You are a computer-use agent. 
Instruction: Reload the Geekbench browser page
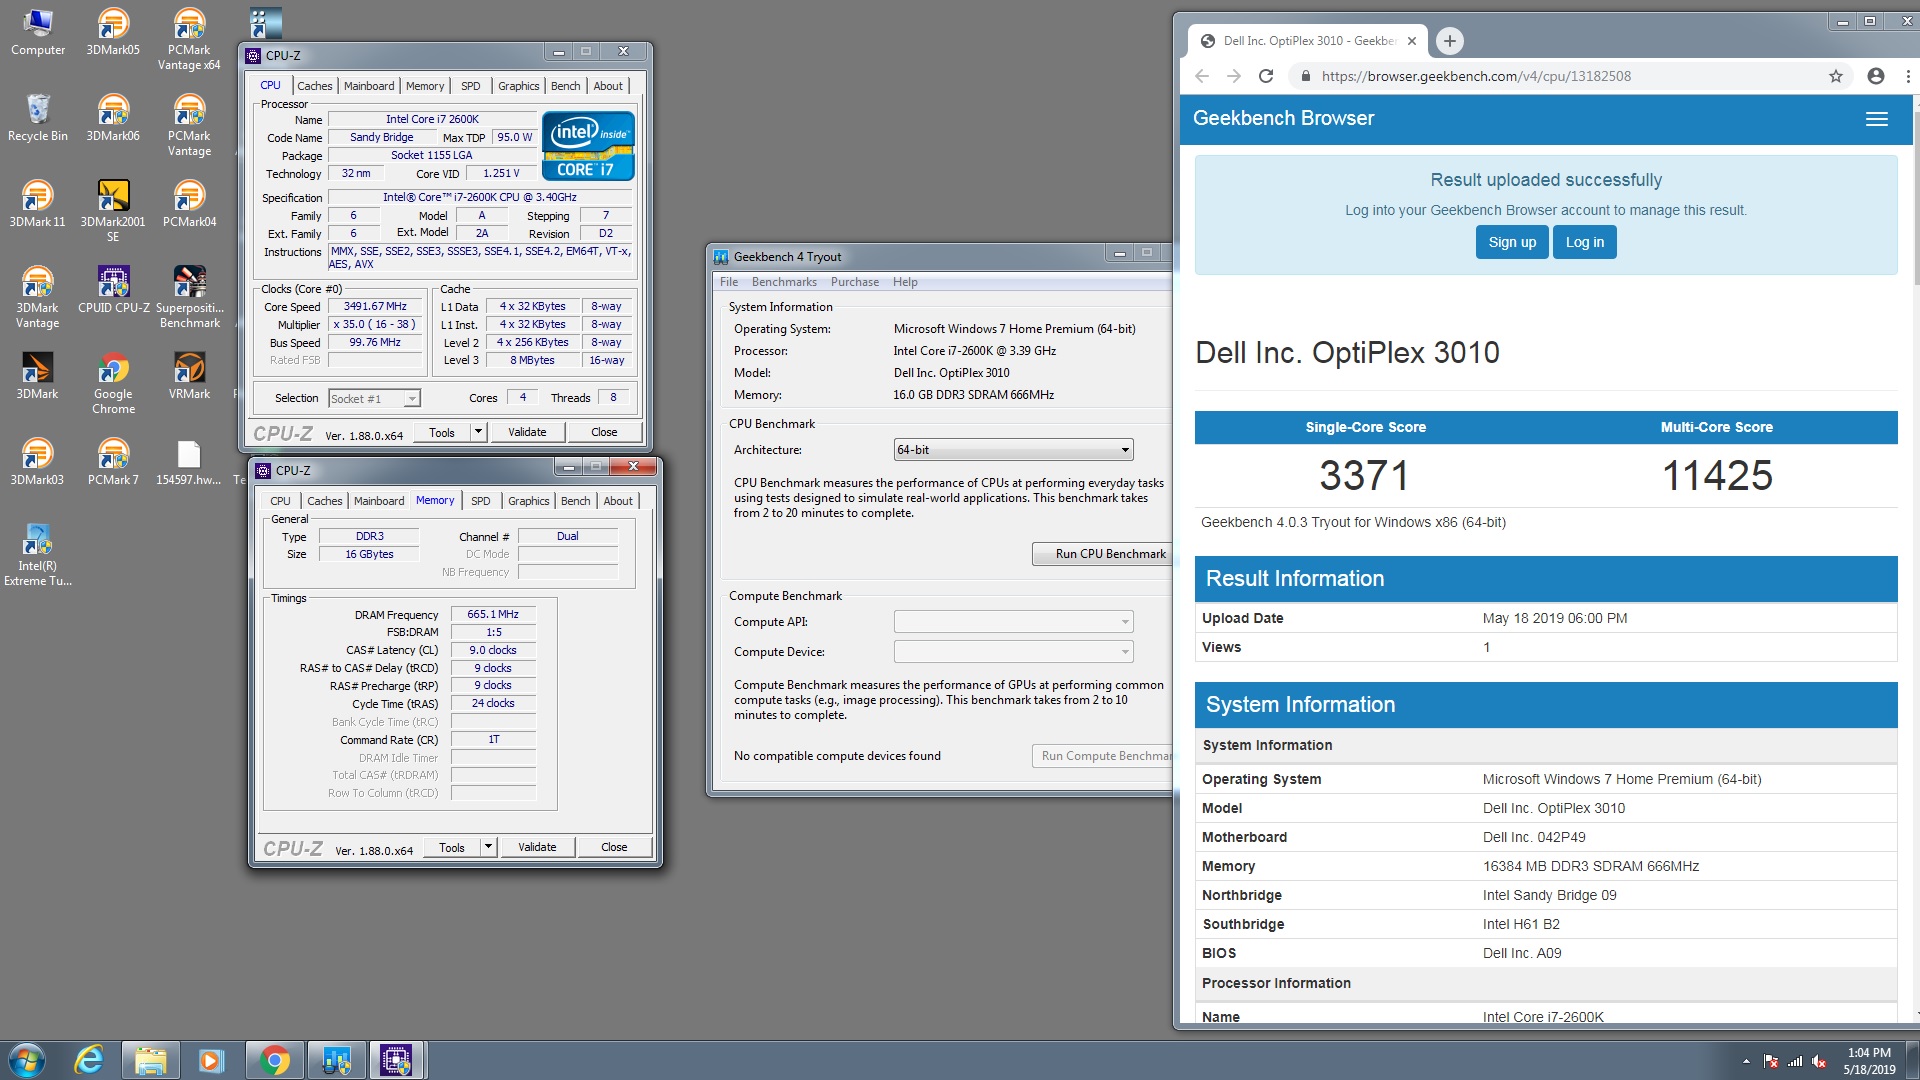1266,76
